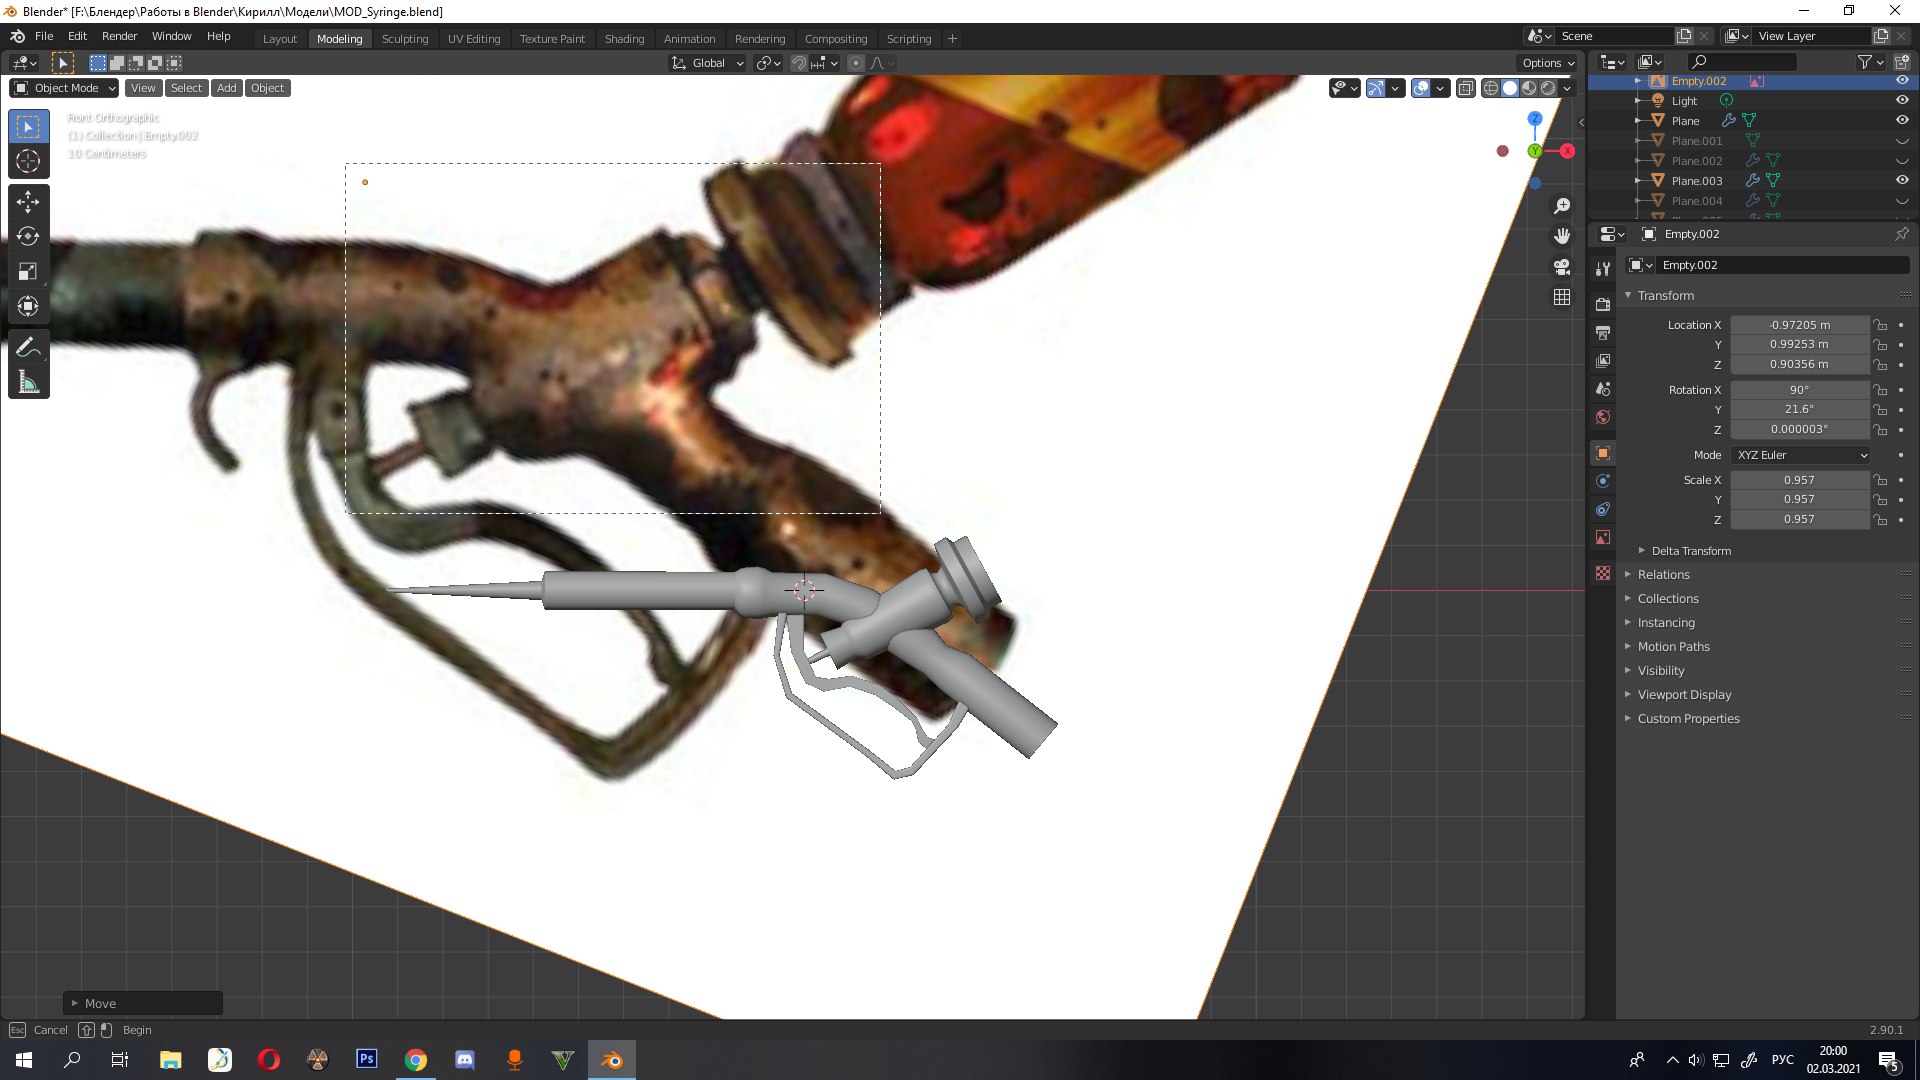Click the Scale X value field
The image size is (1920, 1080).
pyautogui.click(x=1798, y=480)
